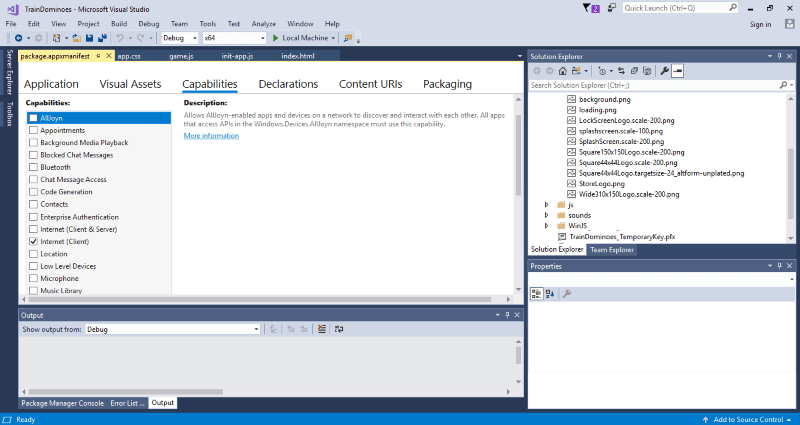Image resolution: width=800 pixels, height=425 pixels.
Task: Switch to the Team Explorer tab
Action: (612, 249)
